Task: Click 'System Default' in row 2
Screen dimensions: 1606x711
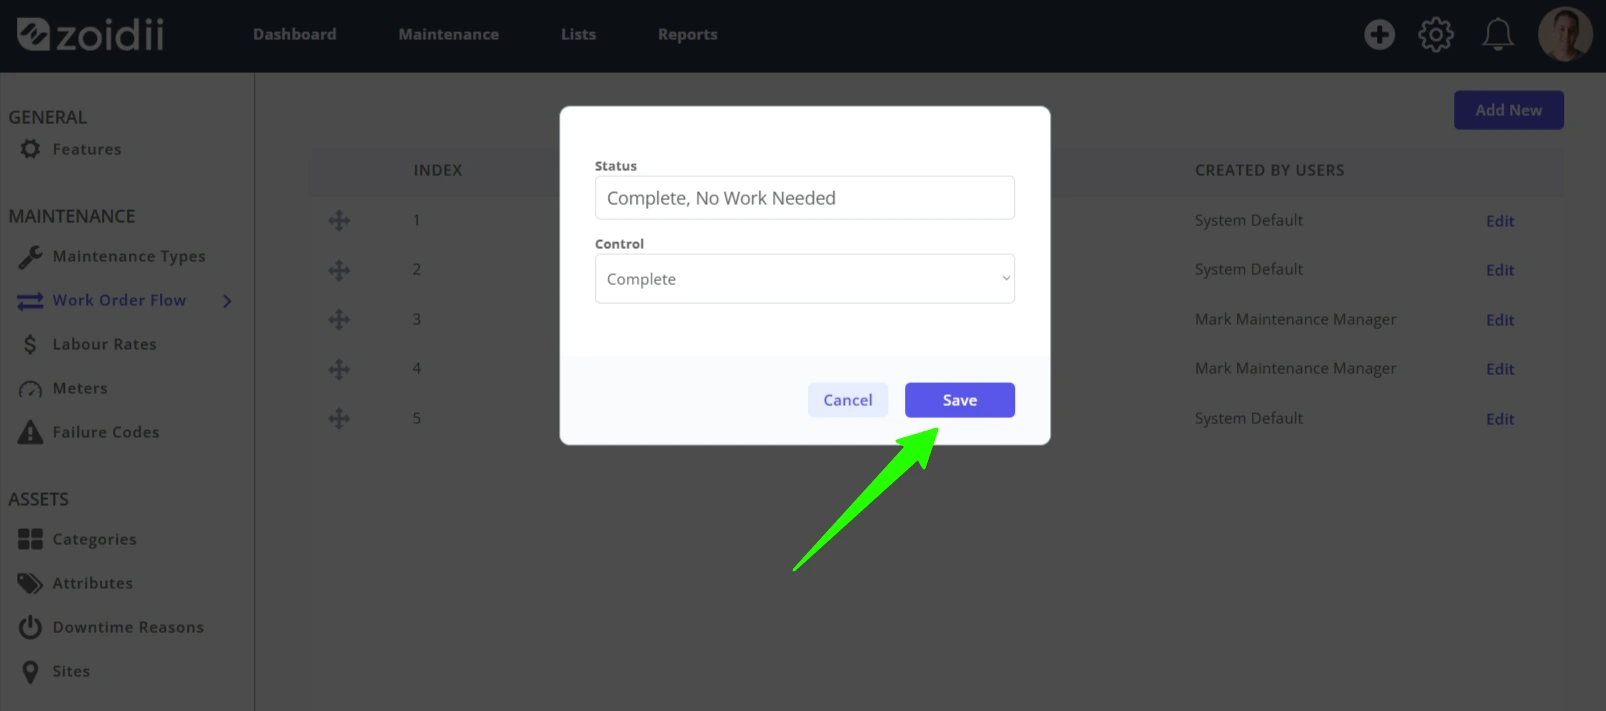Action: point(1248,269)
